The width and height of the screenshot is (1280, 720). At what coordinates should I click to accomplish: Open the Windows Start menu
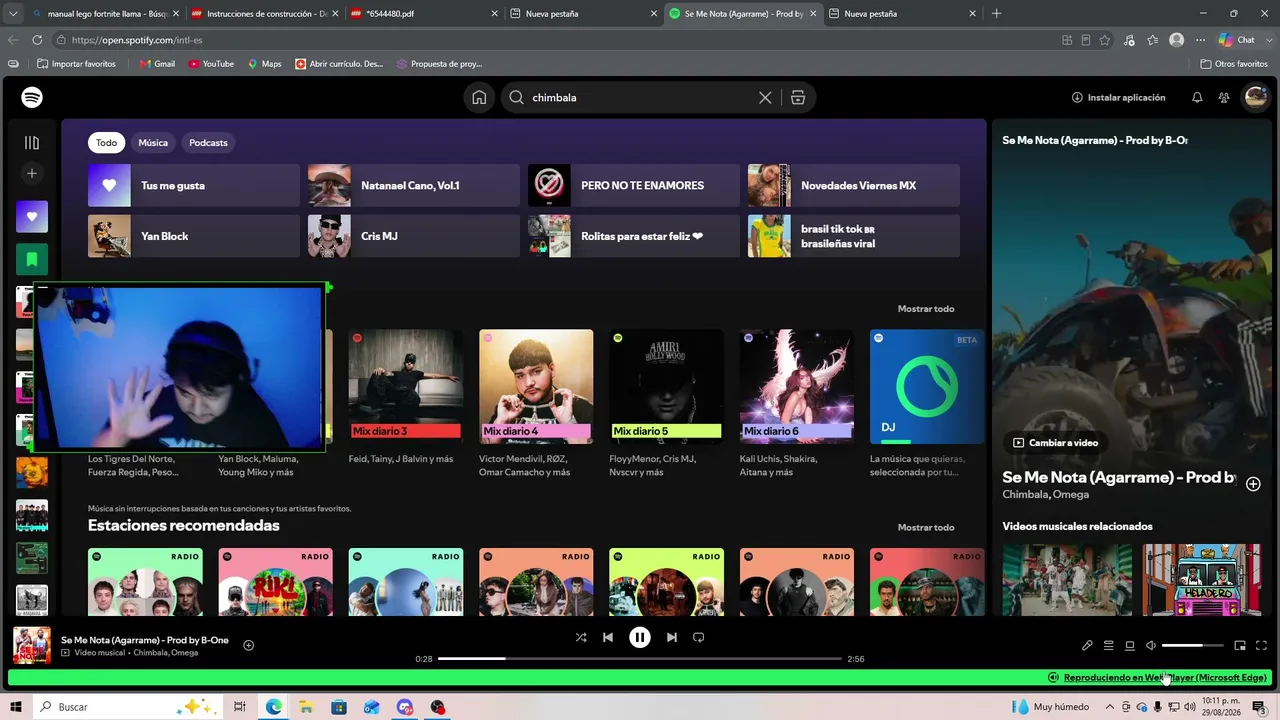point(15,707)
